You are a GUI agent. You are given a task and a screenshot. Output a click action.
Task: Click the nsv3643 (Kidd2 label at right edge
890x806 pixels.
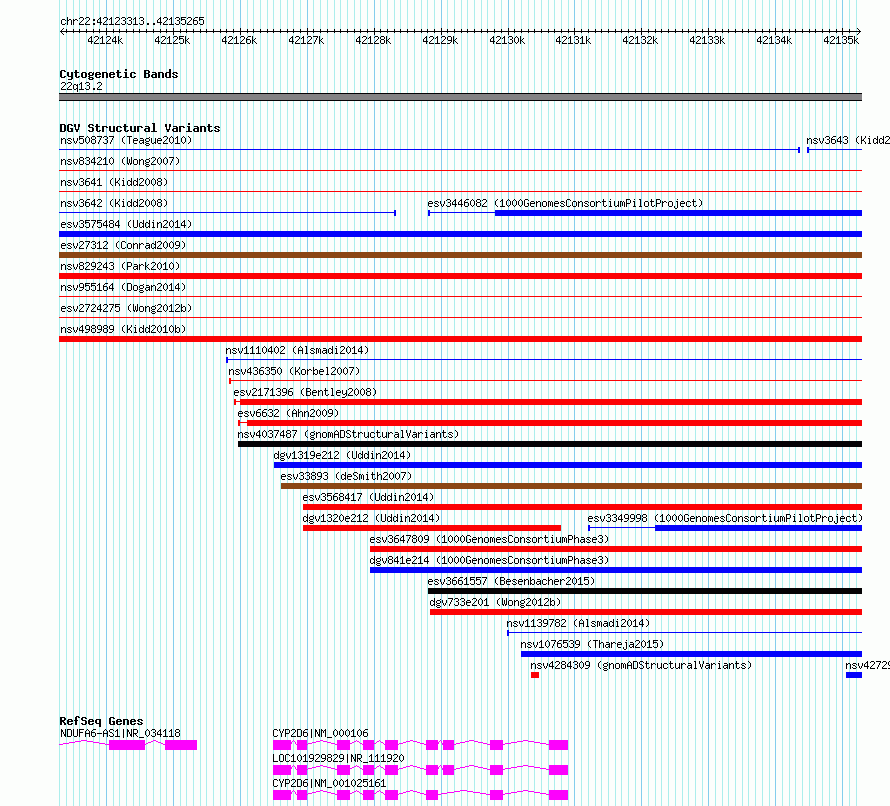pos(847,140)
